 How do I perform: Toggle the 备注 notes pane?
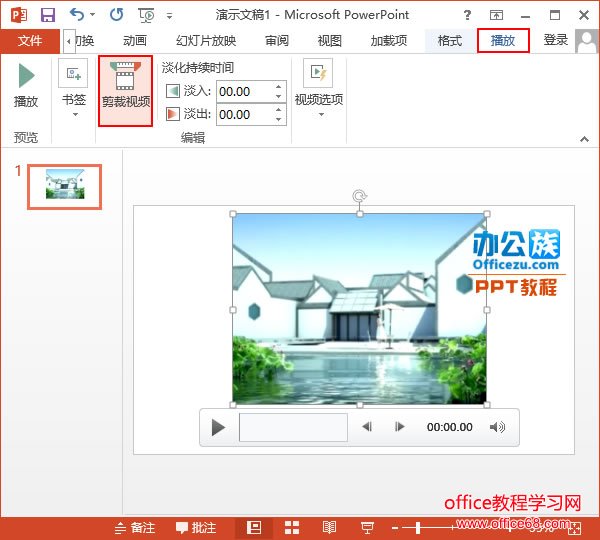tap(135, 528)
